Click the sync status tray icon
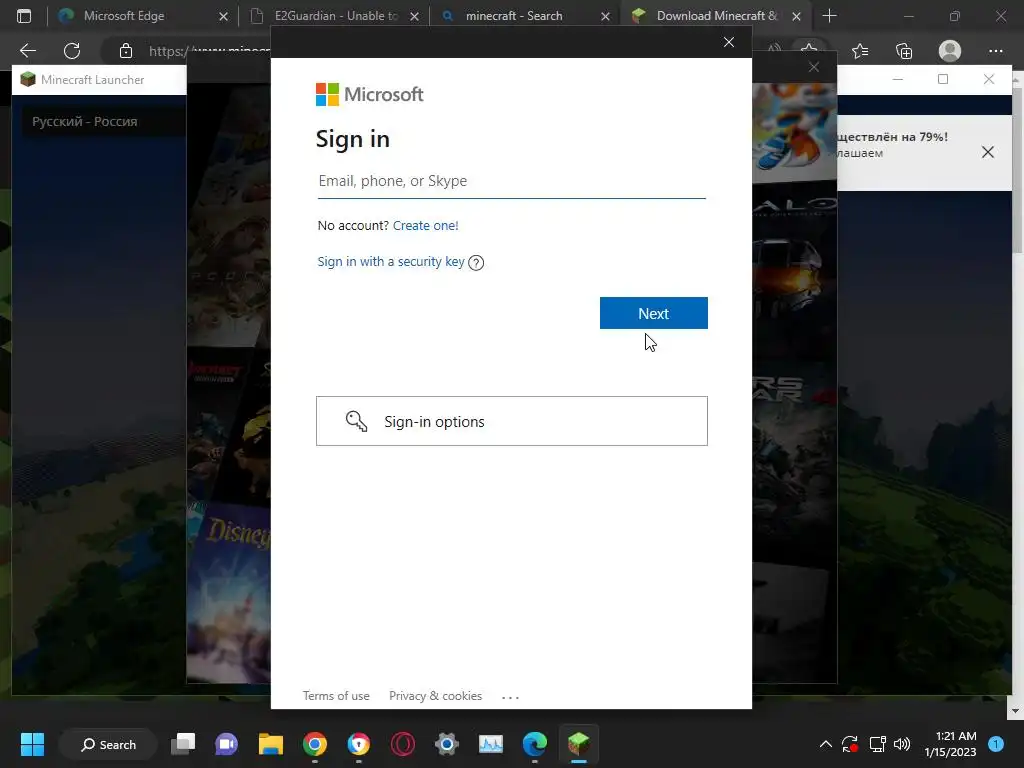 (850, 744)
